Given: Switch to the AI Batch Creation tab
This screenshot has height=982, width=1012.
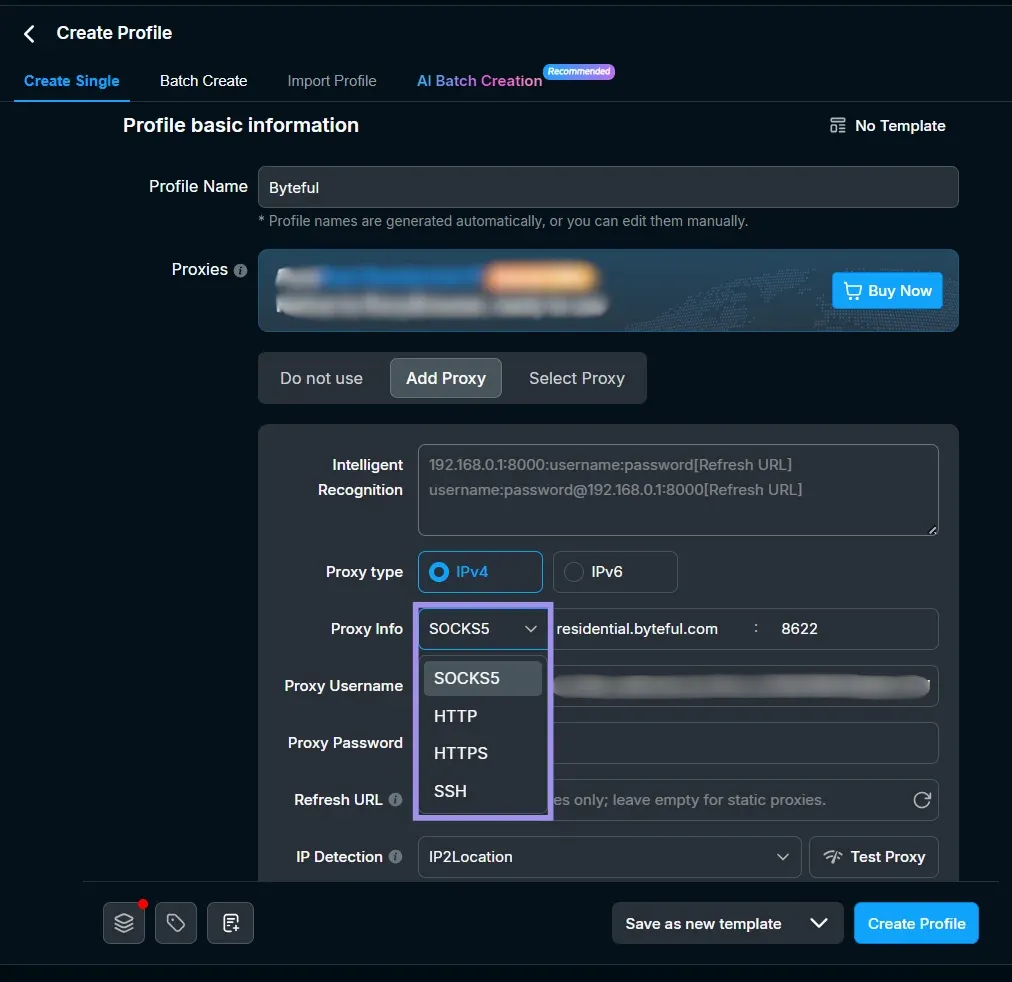Looking at the screenshot, I should (x=480, y=81).
